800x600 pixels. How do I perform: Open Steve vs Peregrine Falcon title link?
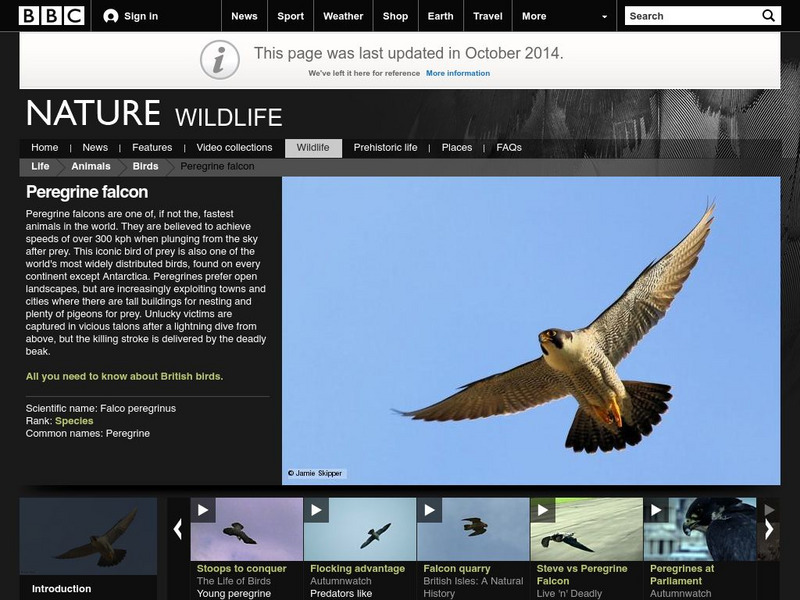coord(582,574)
